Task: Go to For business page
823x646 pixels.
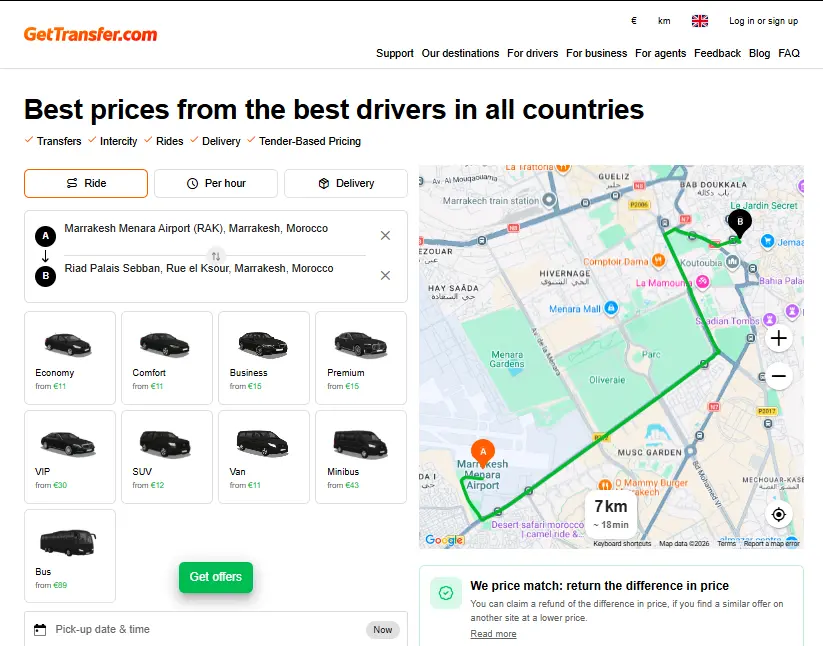Action: tap(596, 53)
